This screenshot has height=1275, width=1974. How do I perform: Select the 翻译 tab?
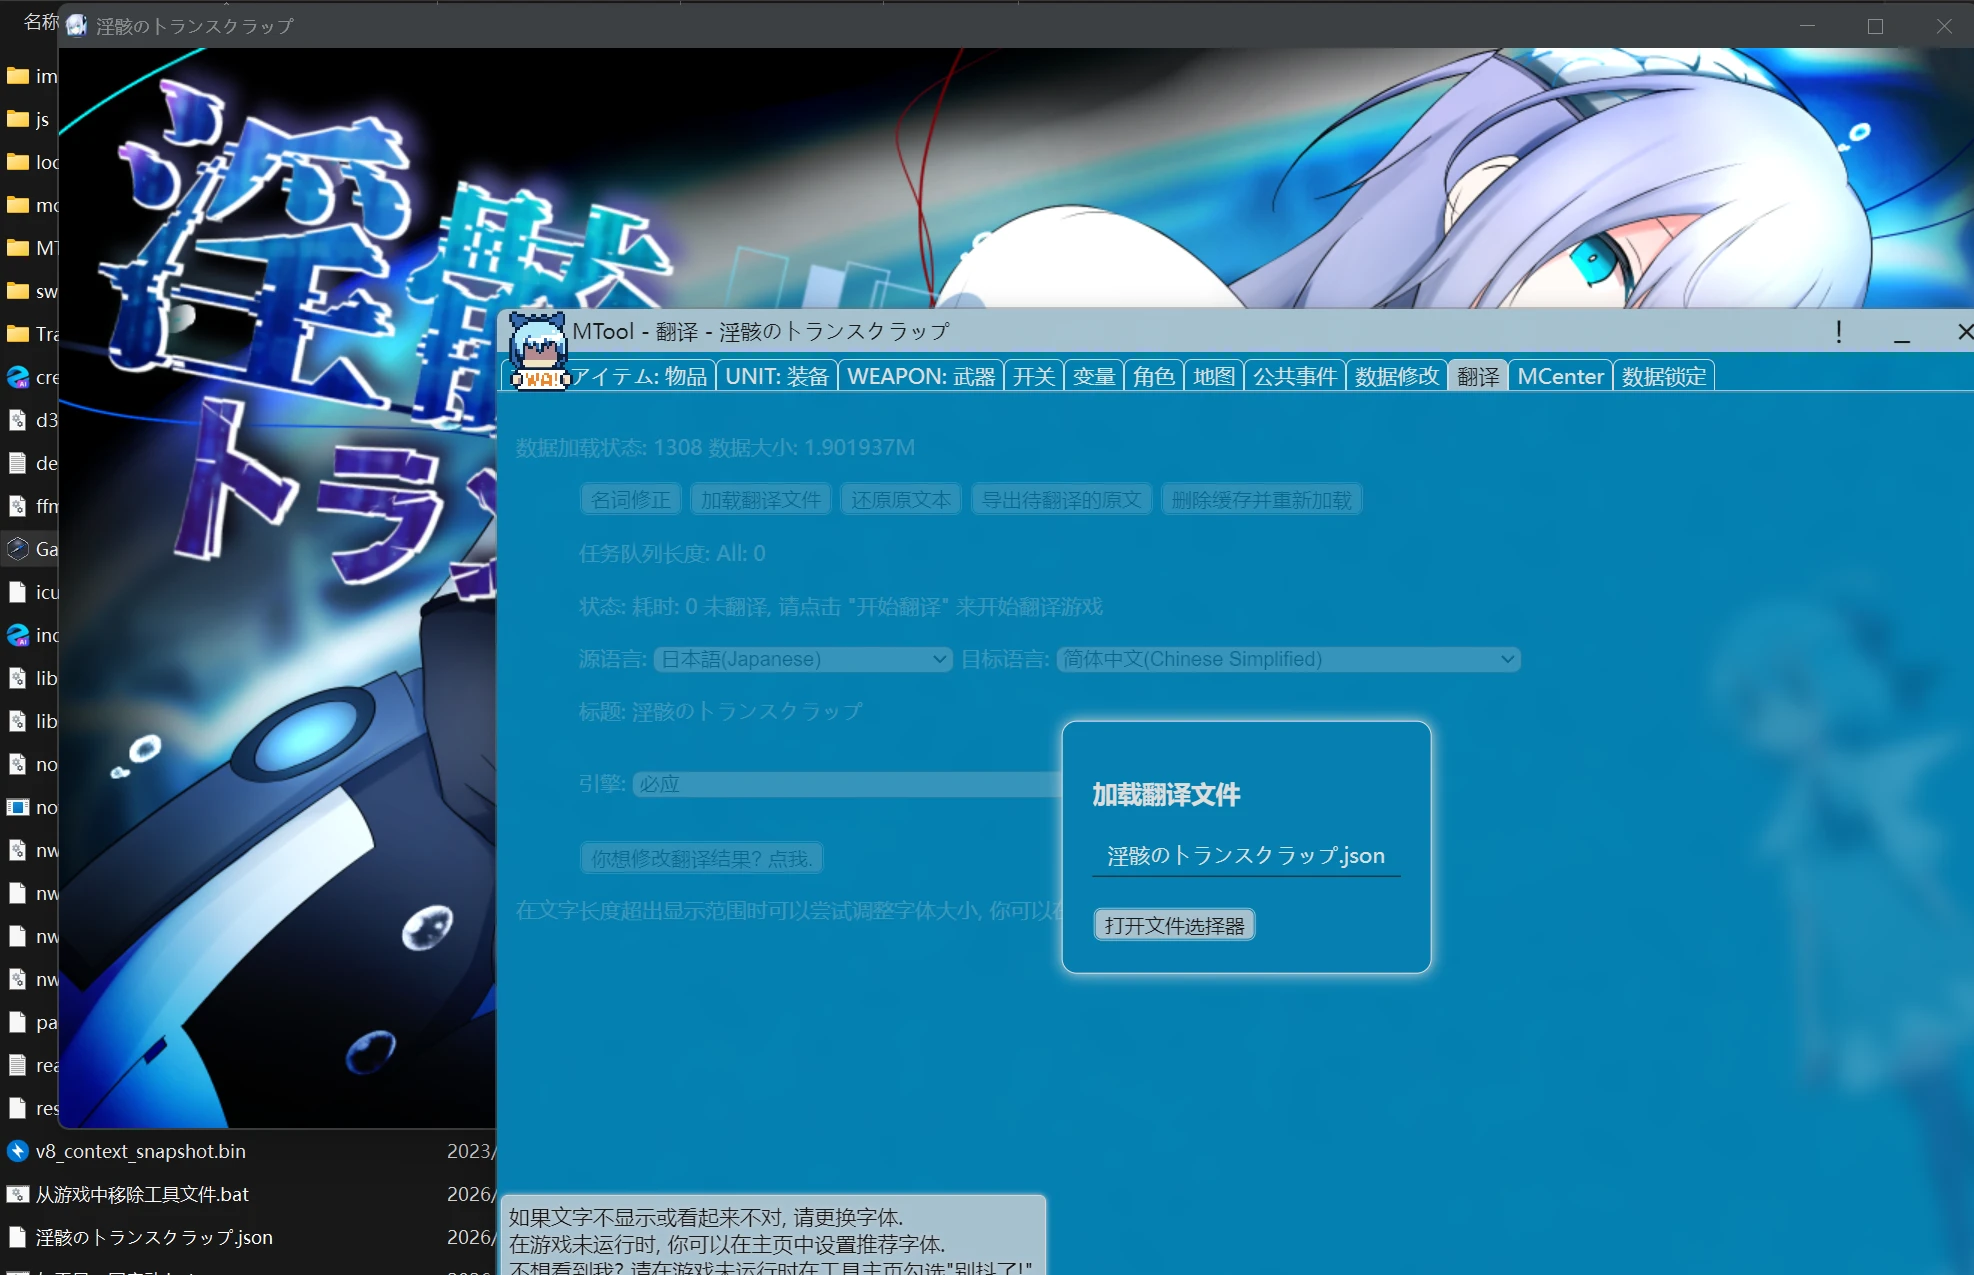[x=1478, y=376]
